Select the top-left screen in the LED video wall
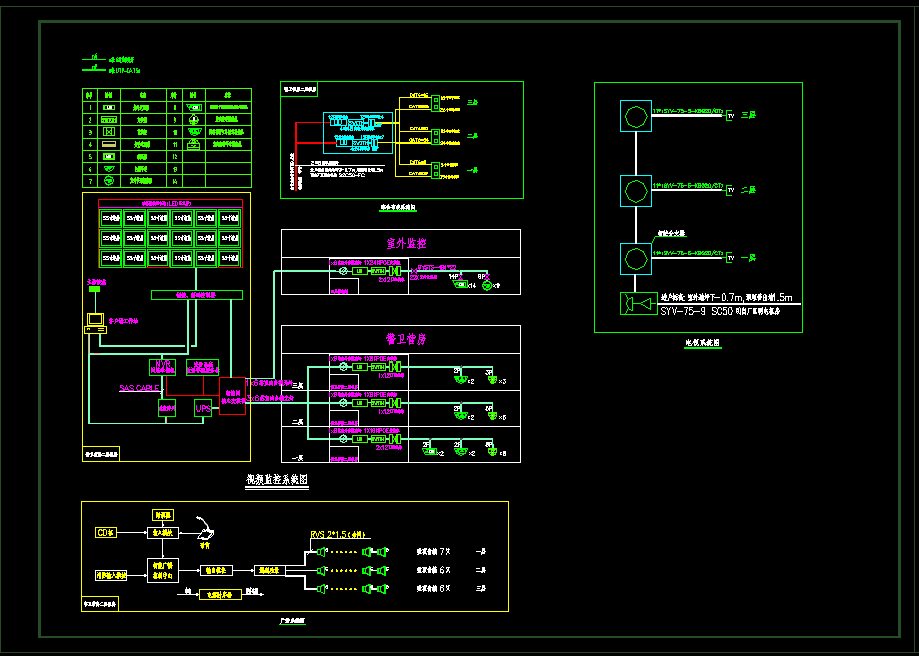919x656 pixels. [x=110, y=217]
